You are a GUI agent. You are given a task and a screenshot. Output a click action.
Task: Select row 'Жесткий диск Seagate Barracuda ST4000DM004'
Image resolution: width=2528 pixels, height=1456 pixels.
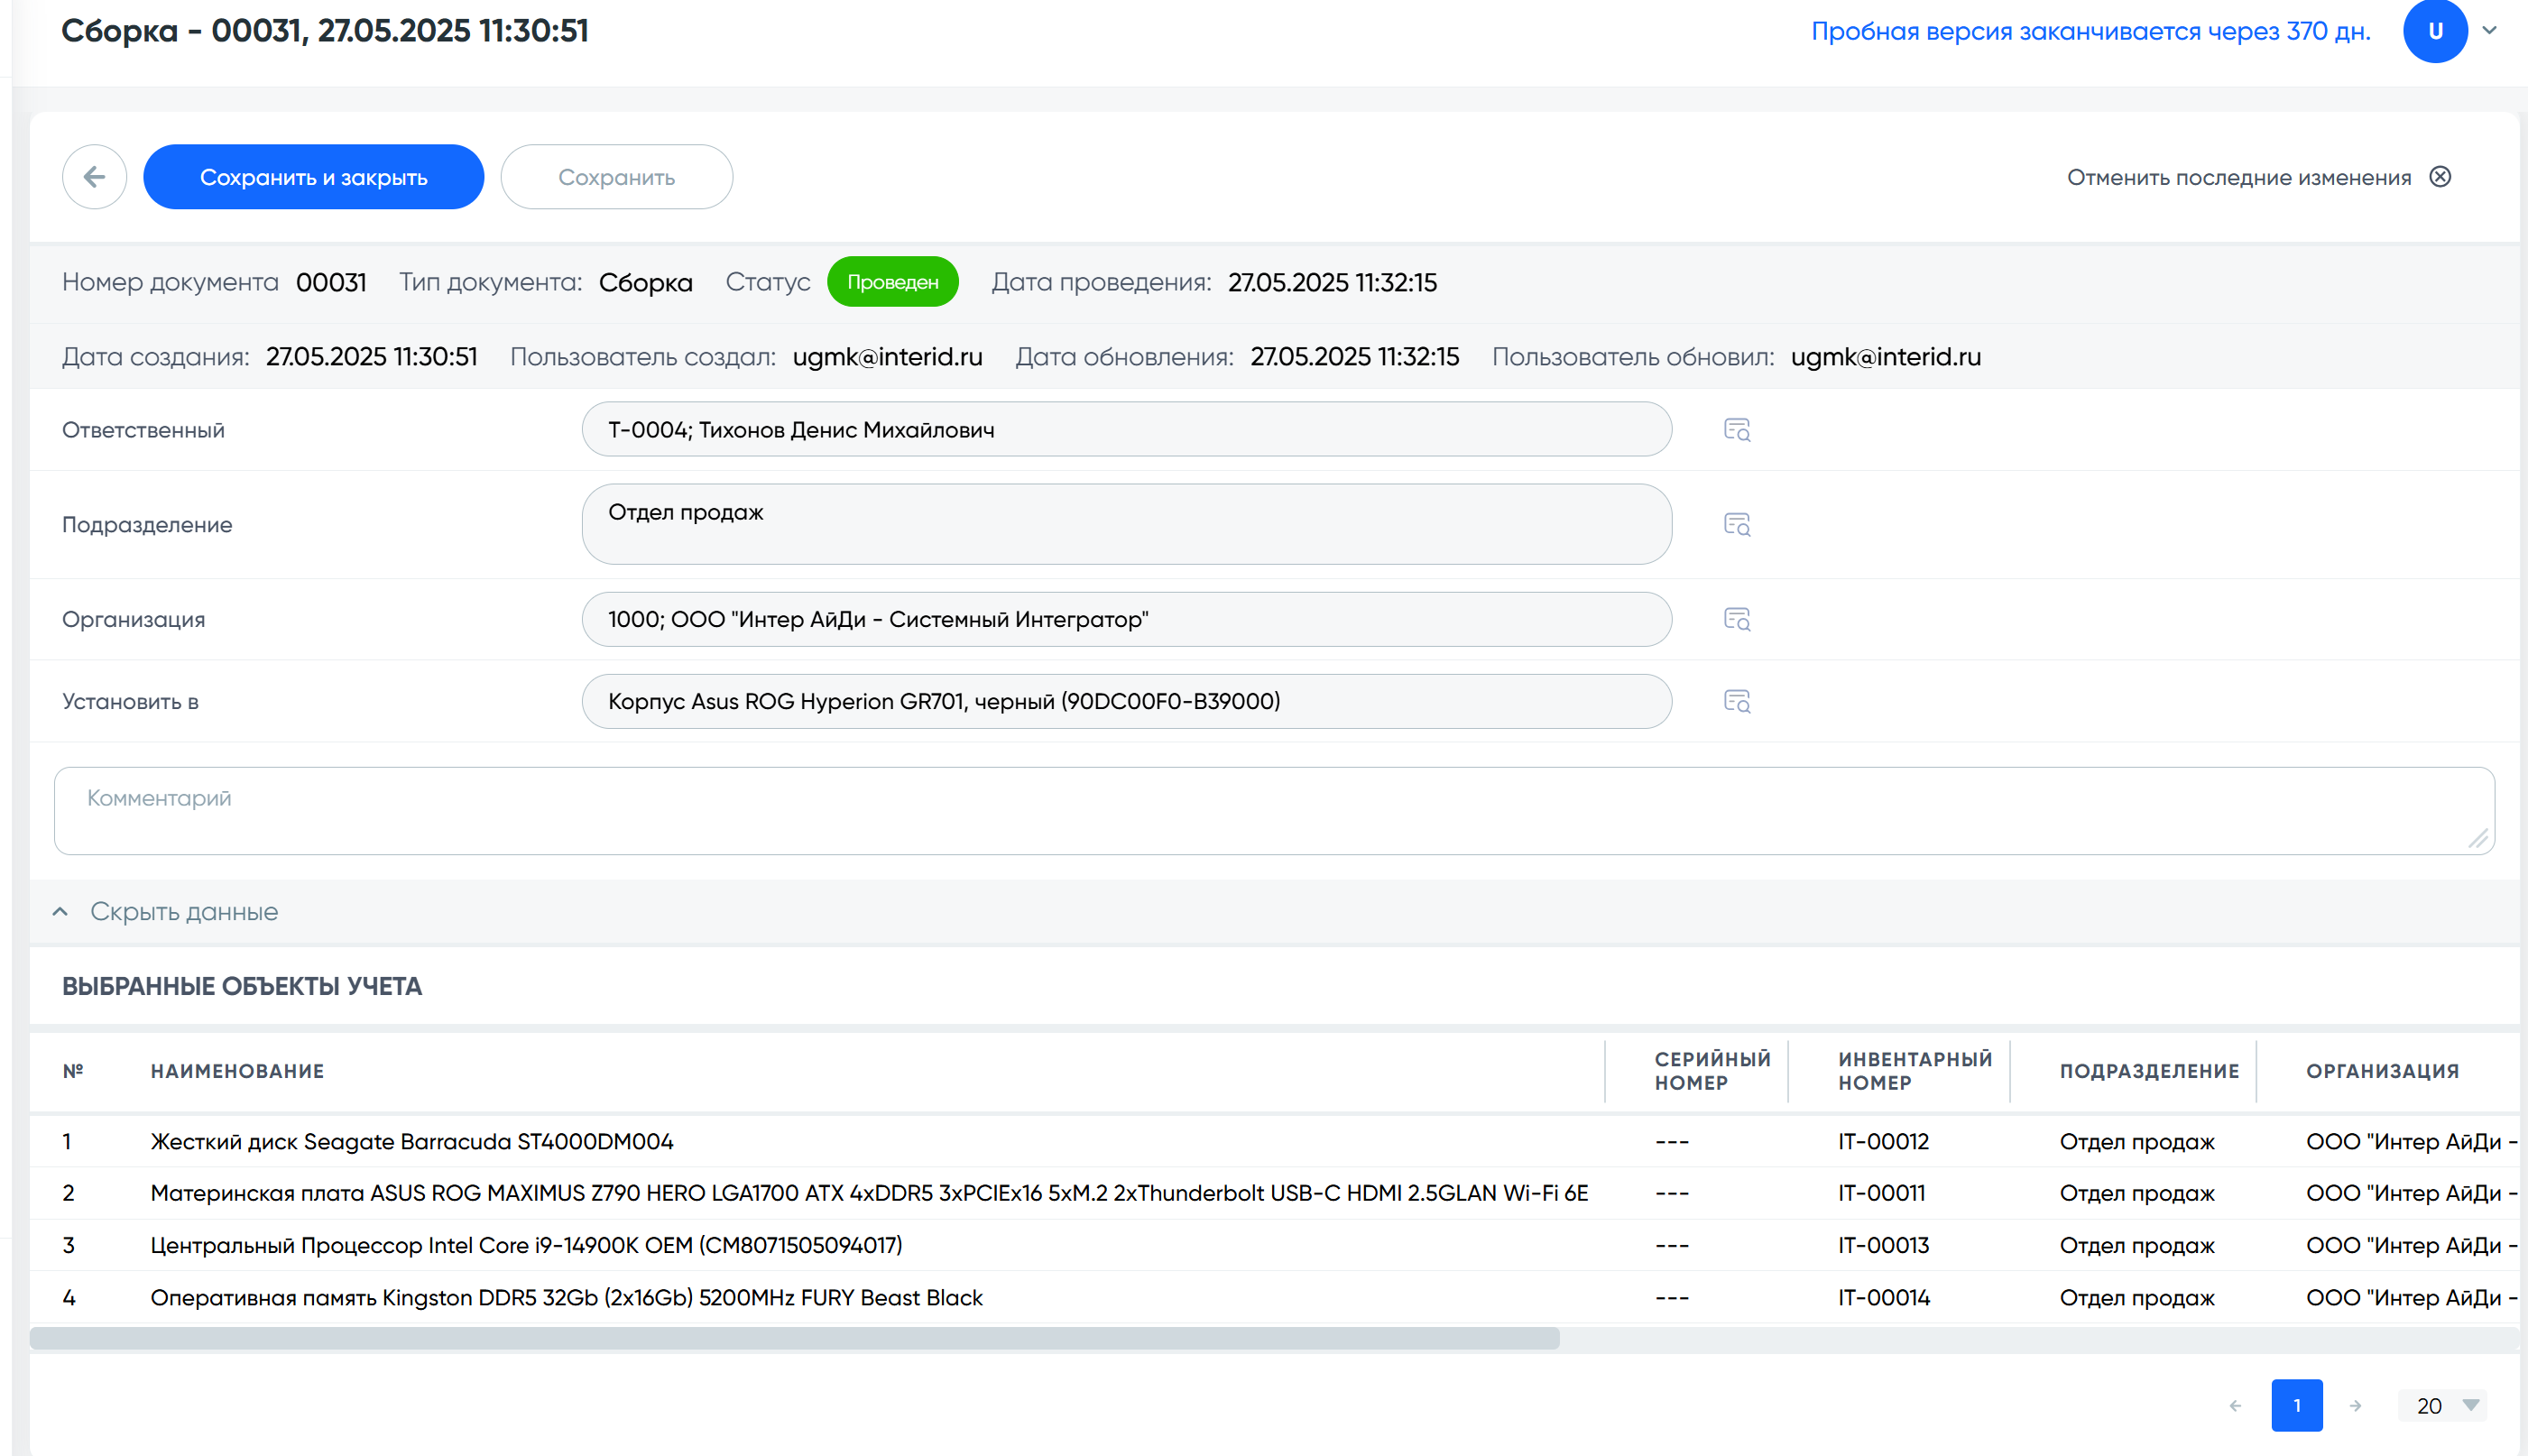[1274, 1141]
